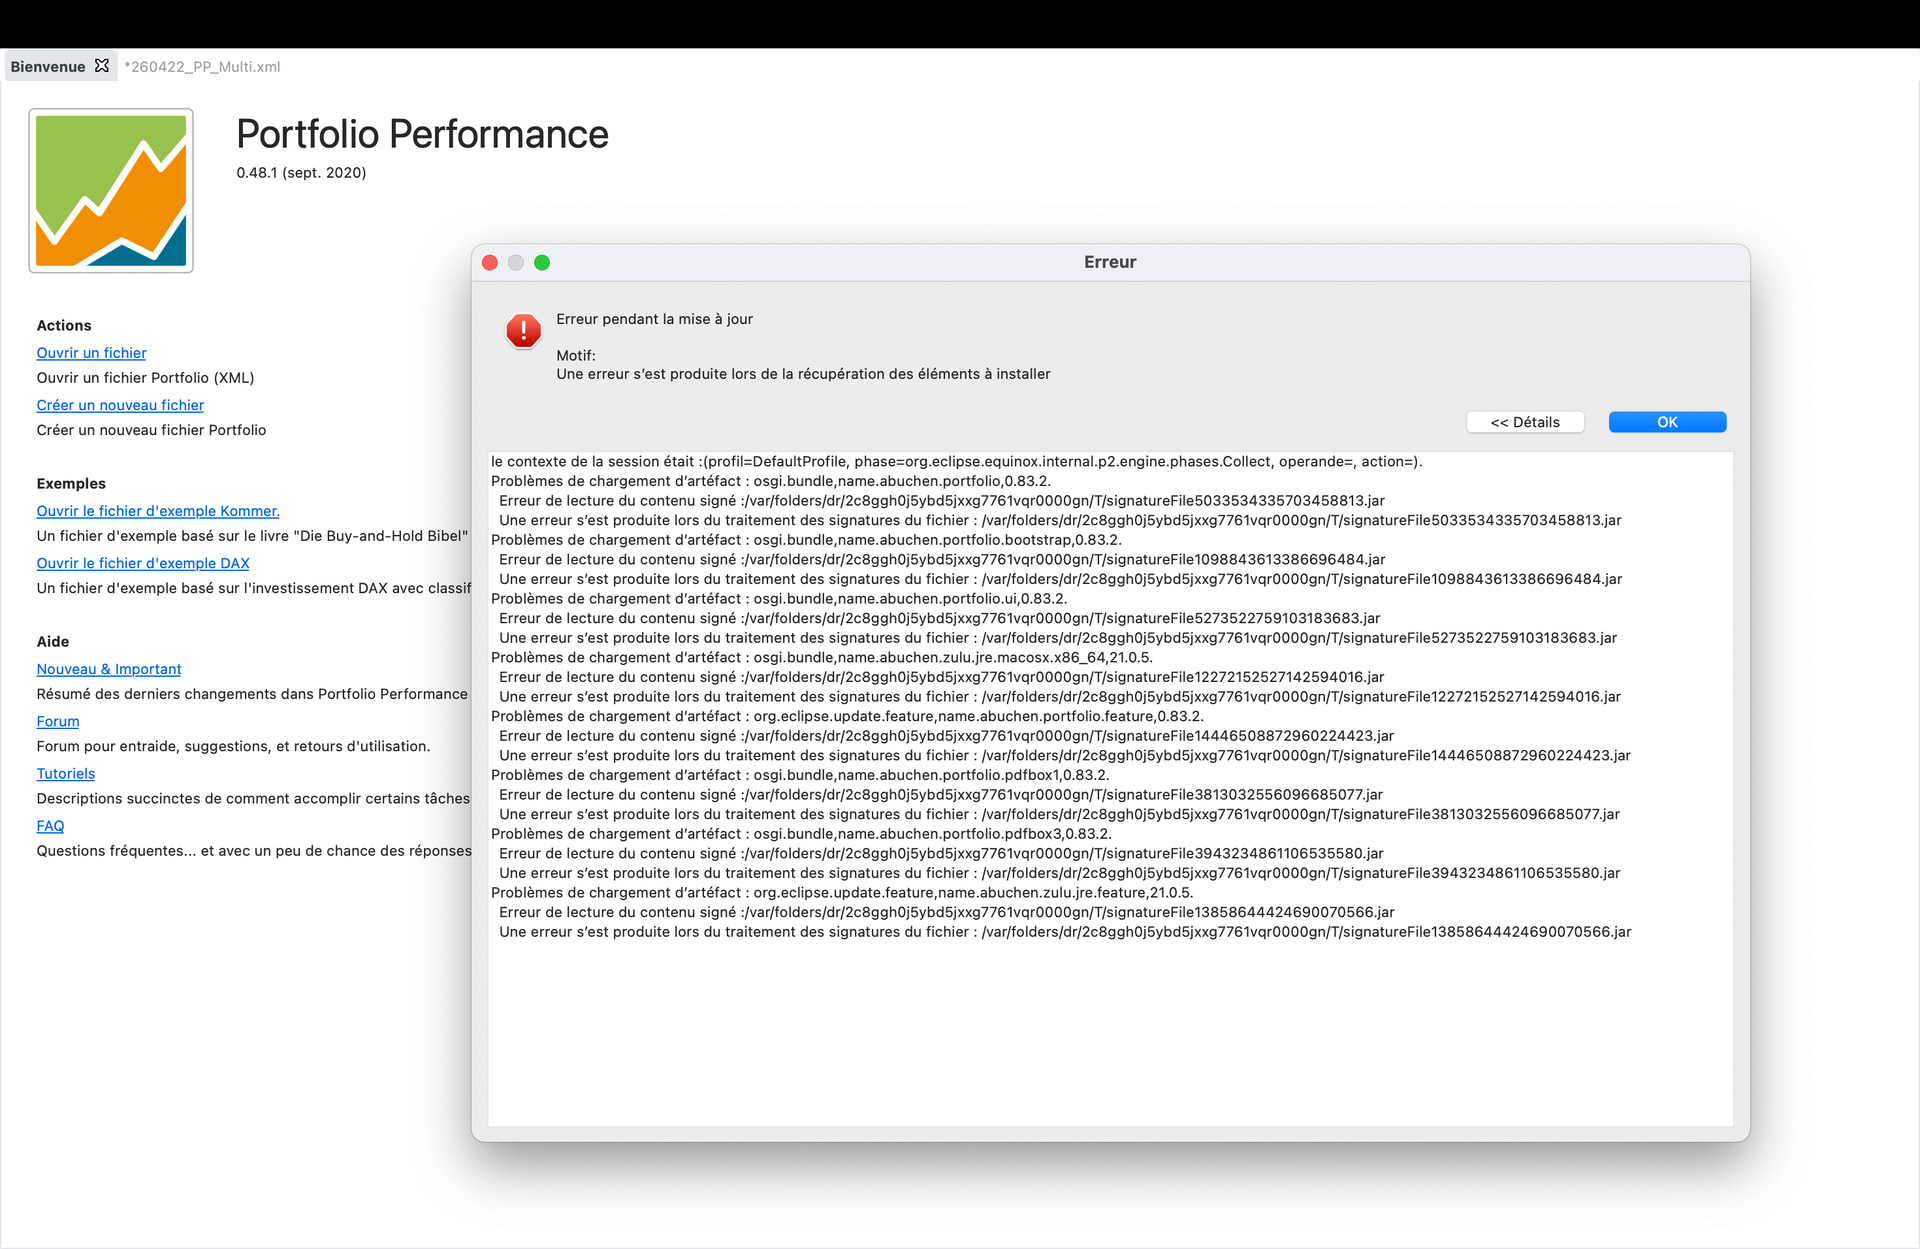Click the "Erreur pendant la mise à jour" message
The height and width of the screenshot is (1249, 1920).
coord(654,319)
